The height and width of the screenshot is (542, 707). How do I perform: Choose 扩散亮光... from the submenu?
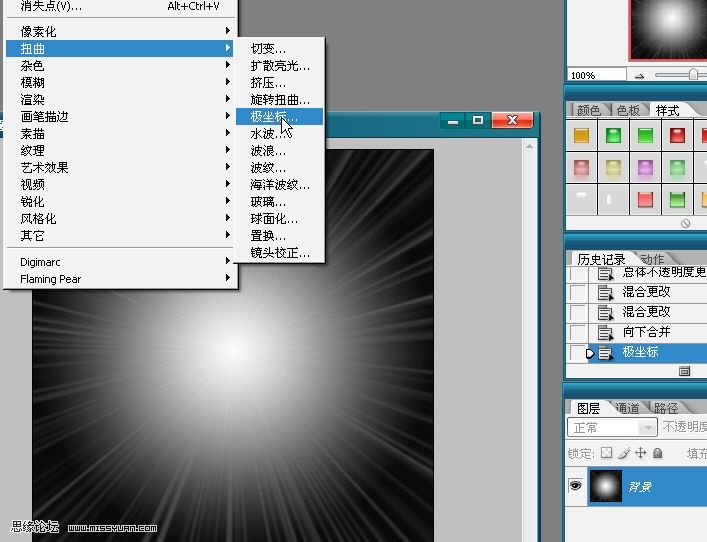click(x=280, y=65)
